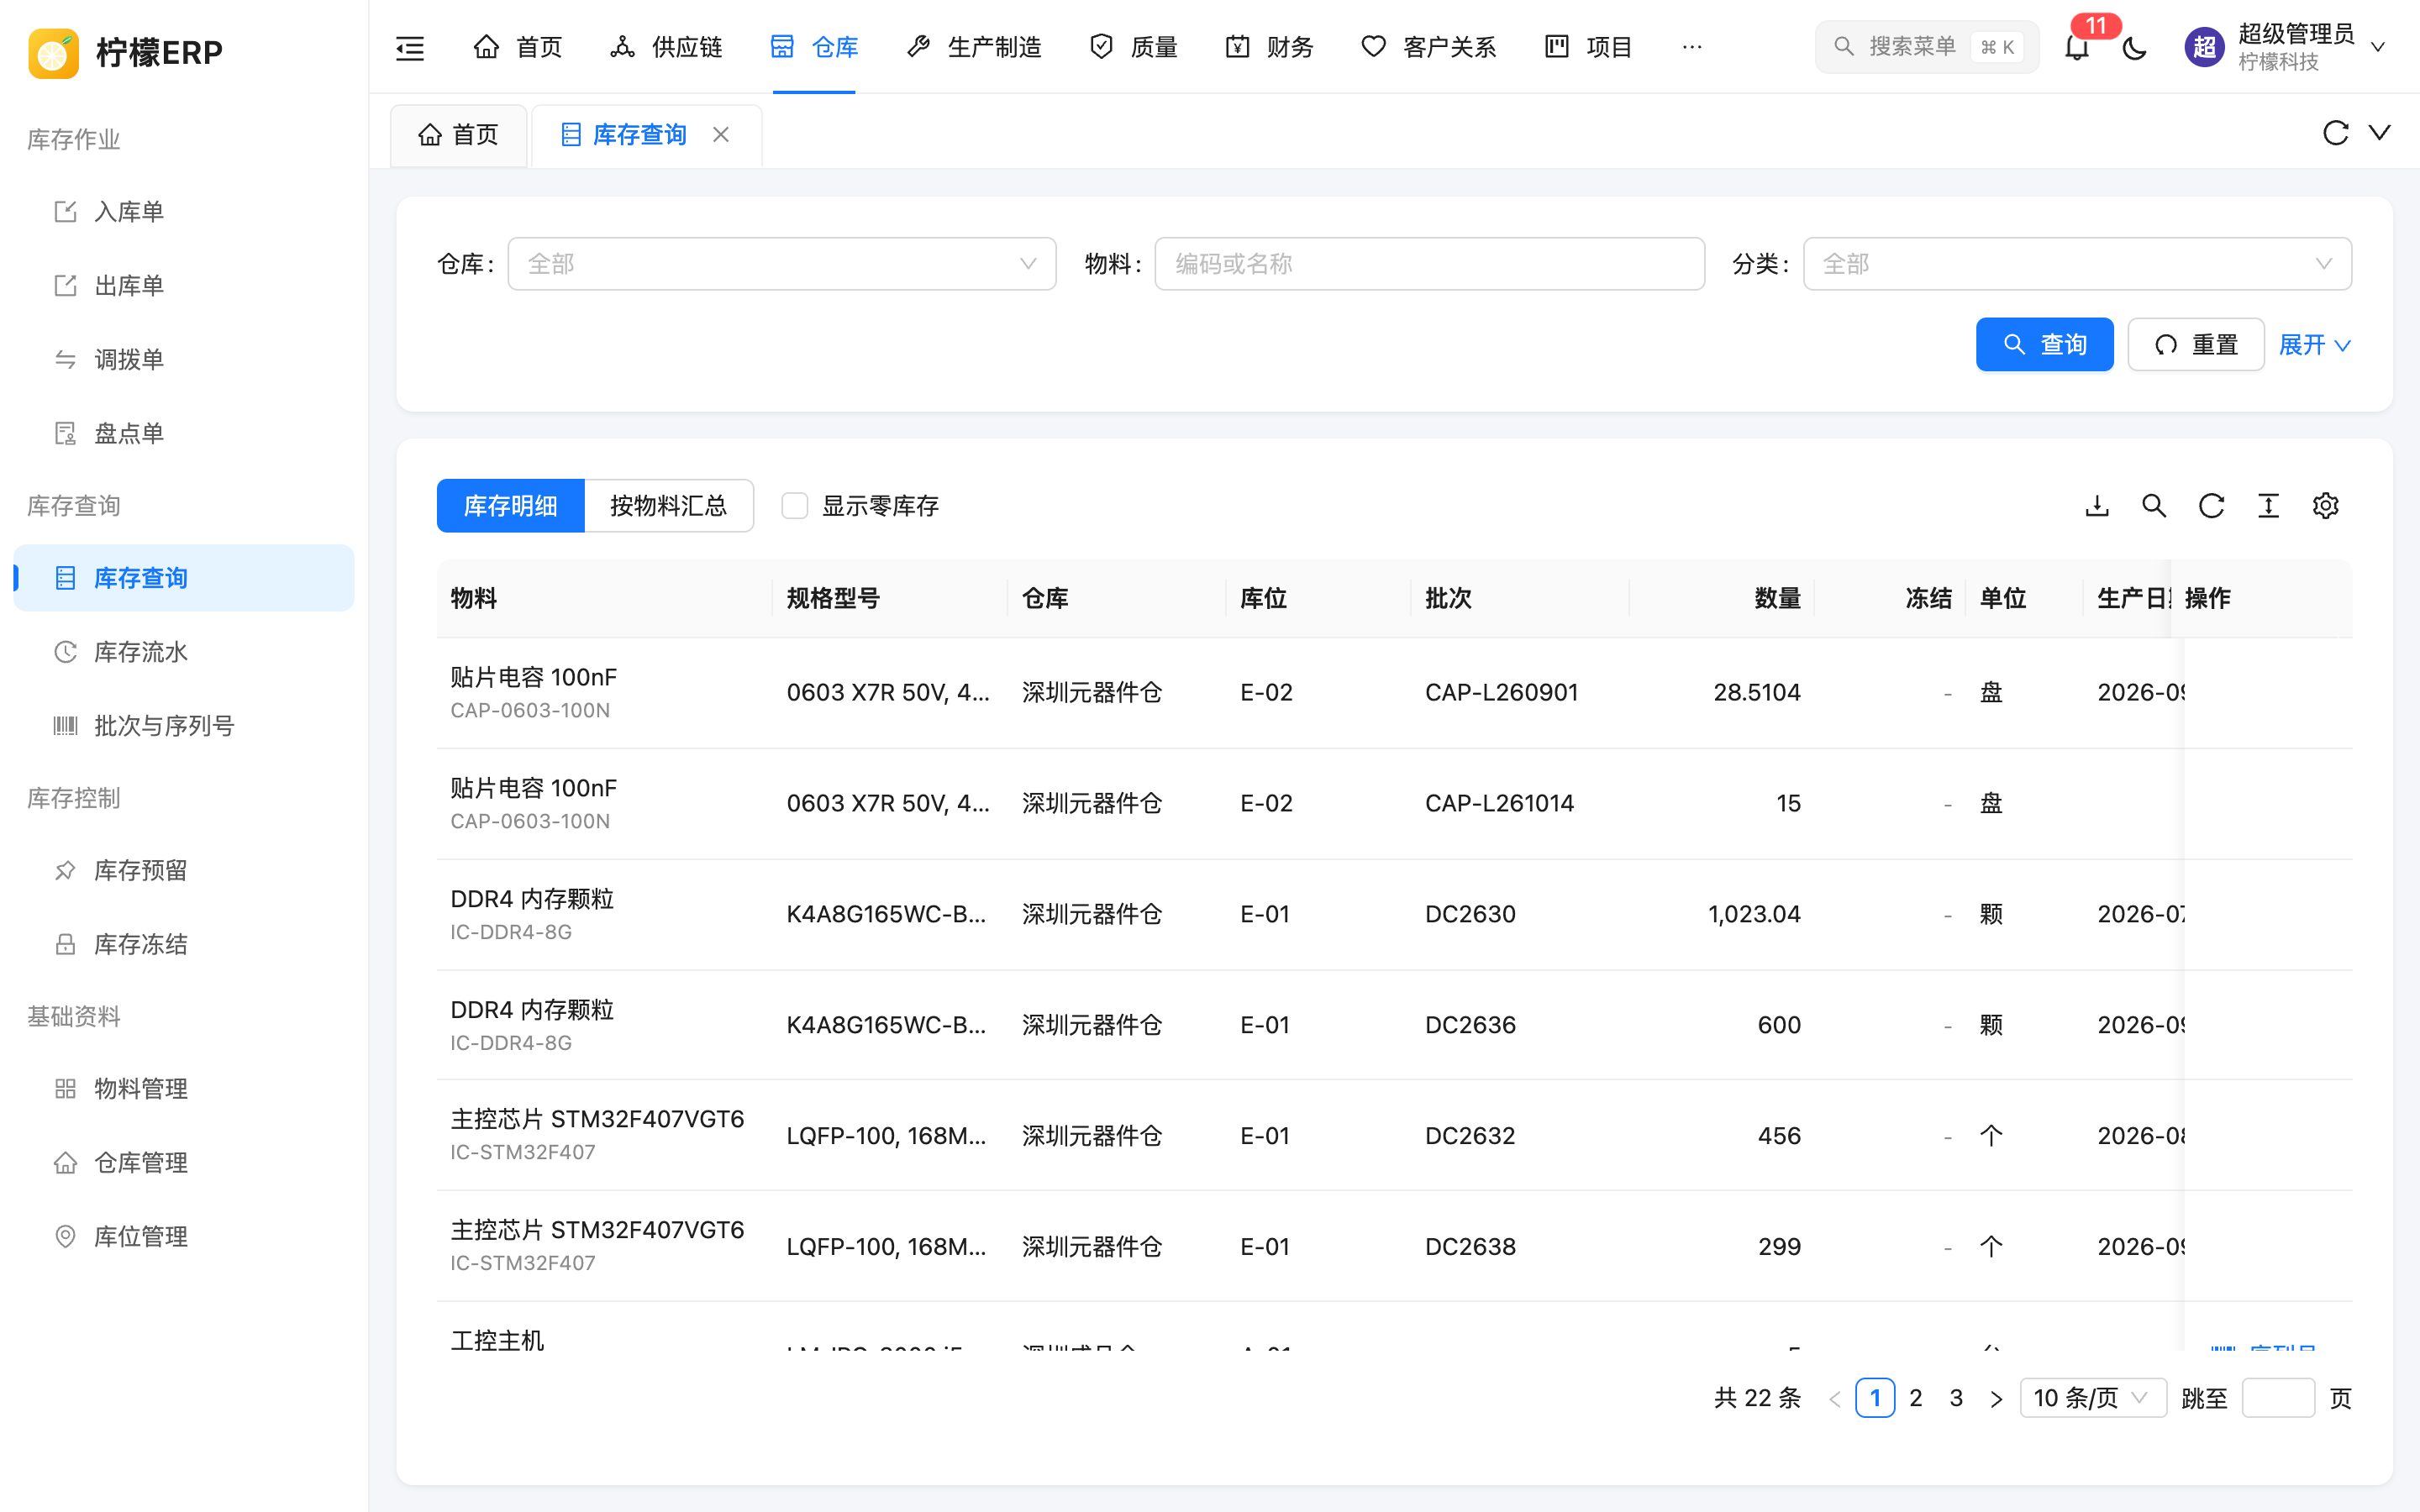Image resolution: width=2420 pixels, height=1512 pixels.
Task: Open the 10 条/页 page size dropdown
Action: pyautogui.click(x=2093, y=1398)
